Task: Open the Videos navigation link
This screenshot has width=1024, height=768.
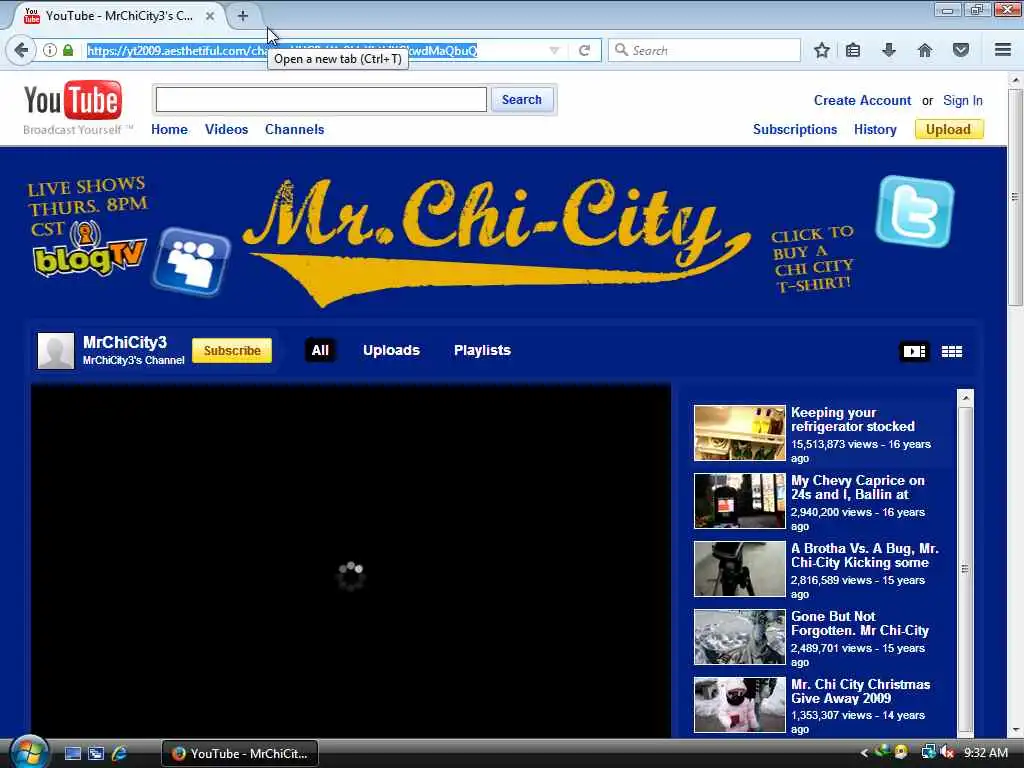Action: click(x=226, y=129)
